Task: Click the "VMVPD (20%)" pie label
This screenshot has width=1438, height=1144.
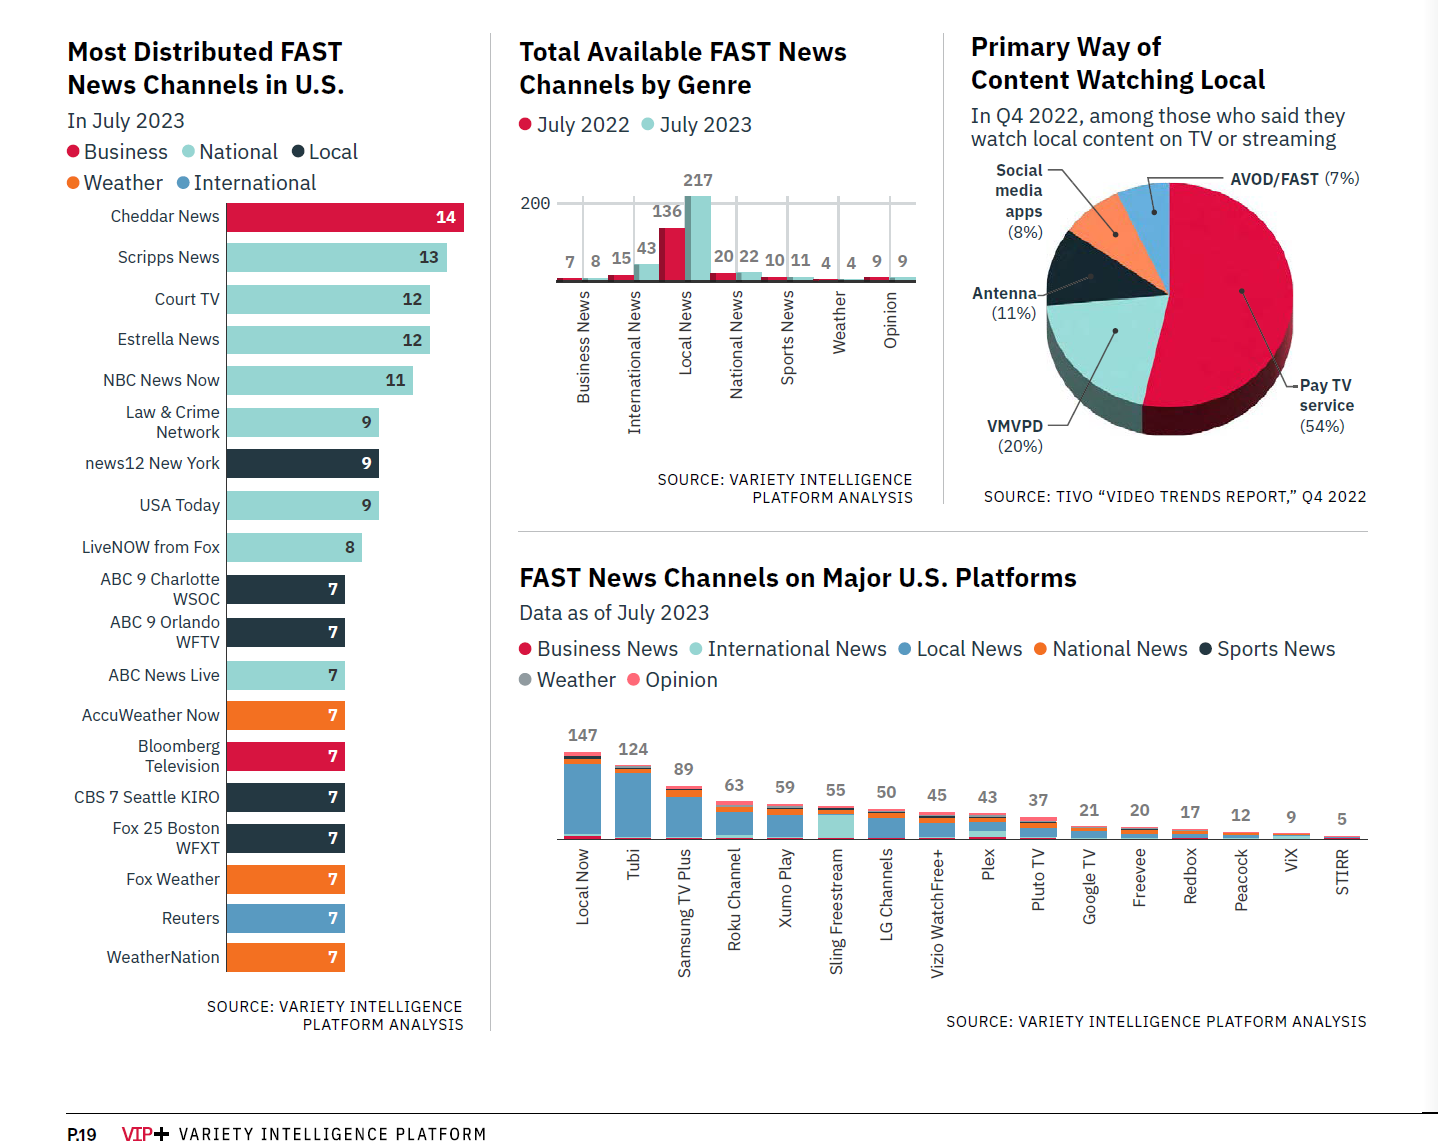Action: click(x=1016, y=436)
